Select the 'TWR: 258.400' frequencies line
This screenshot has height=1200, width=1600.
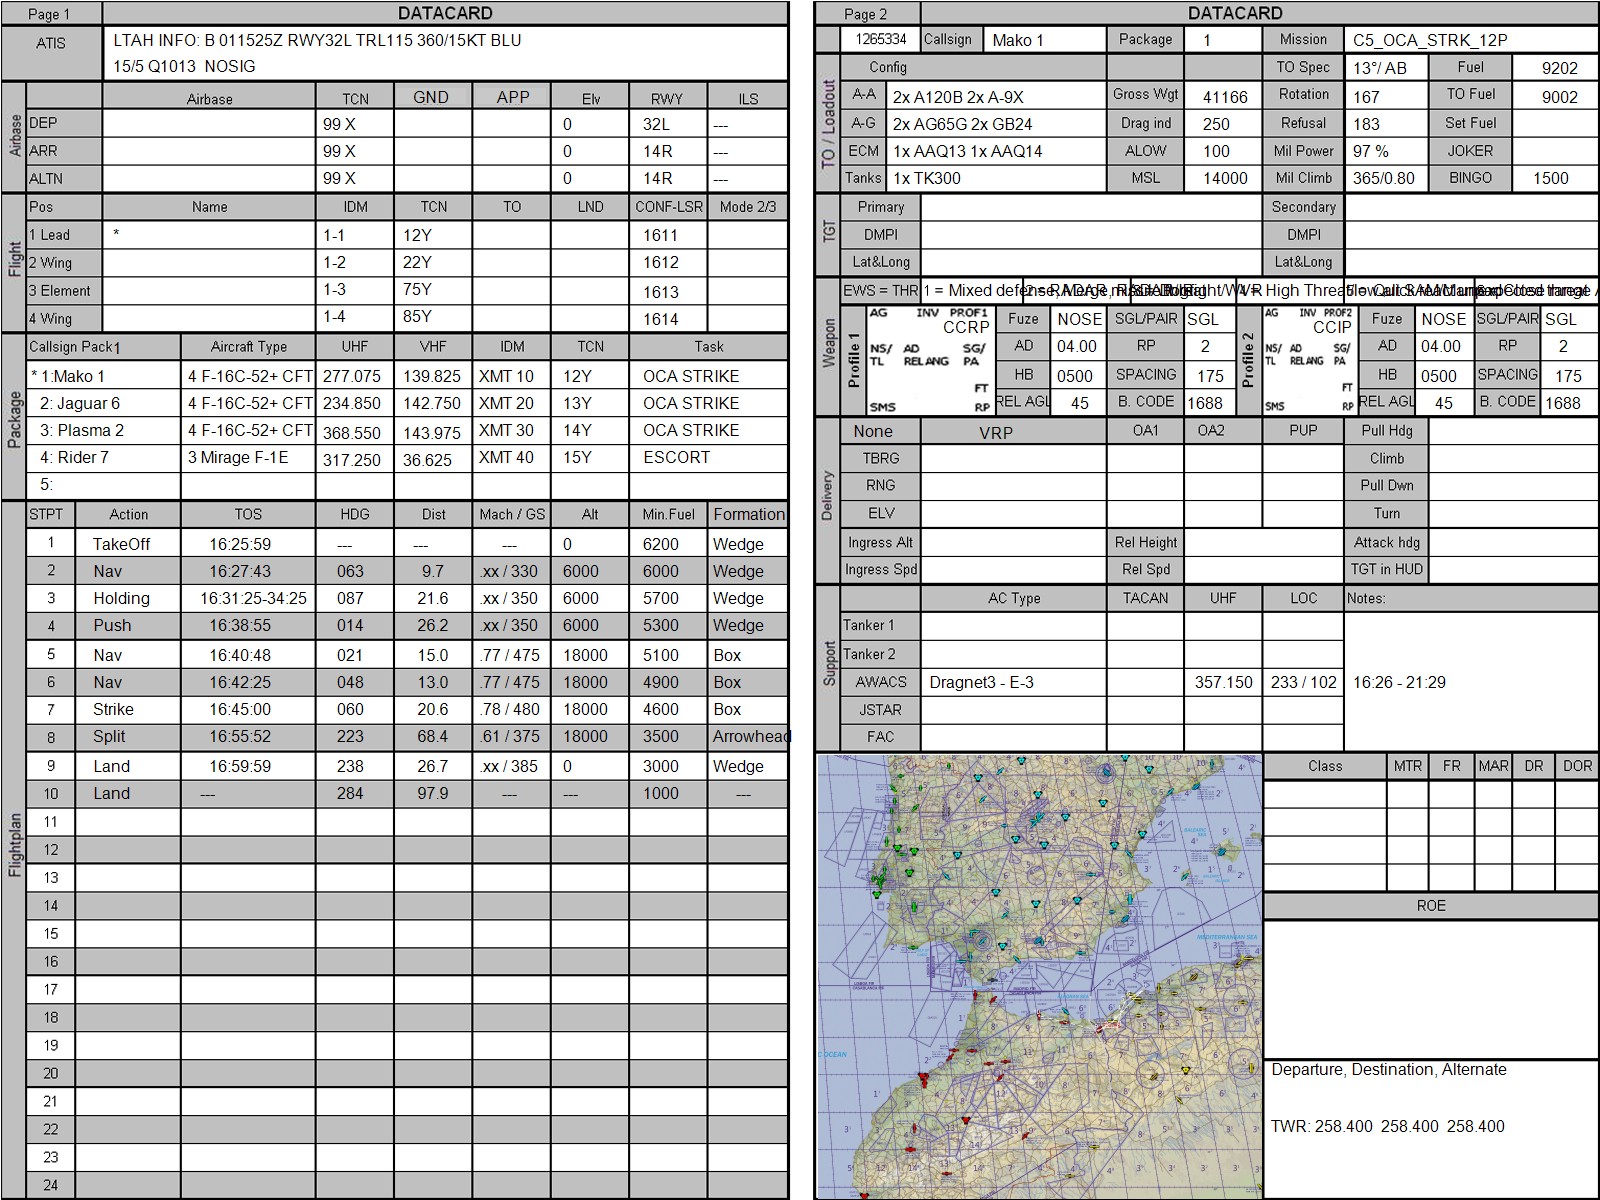[1387, 1127]
